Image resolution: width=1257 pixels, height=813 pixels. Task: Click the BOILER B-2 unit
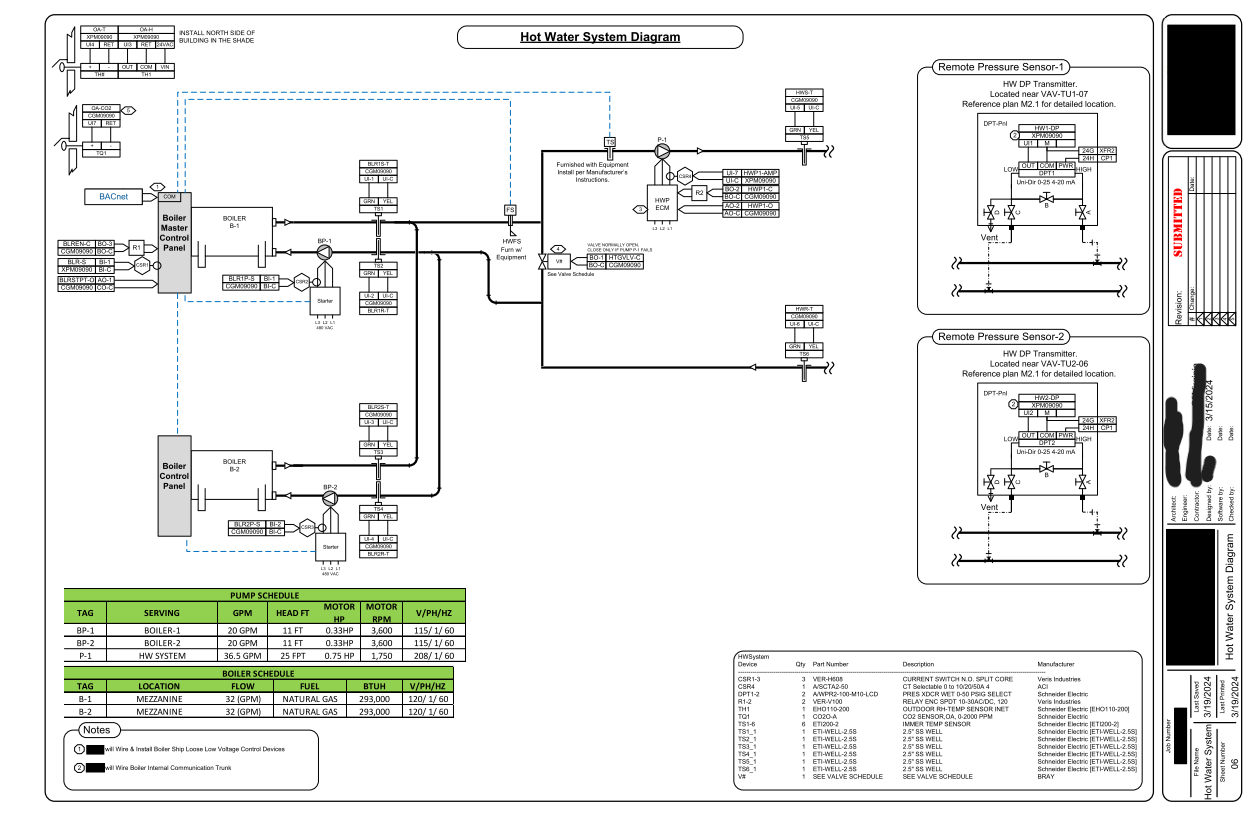[234, 480]
